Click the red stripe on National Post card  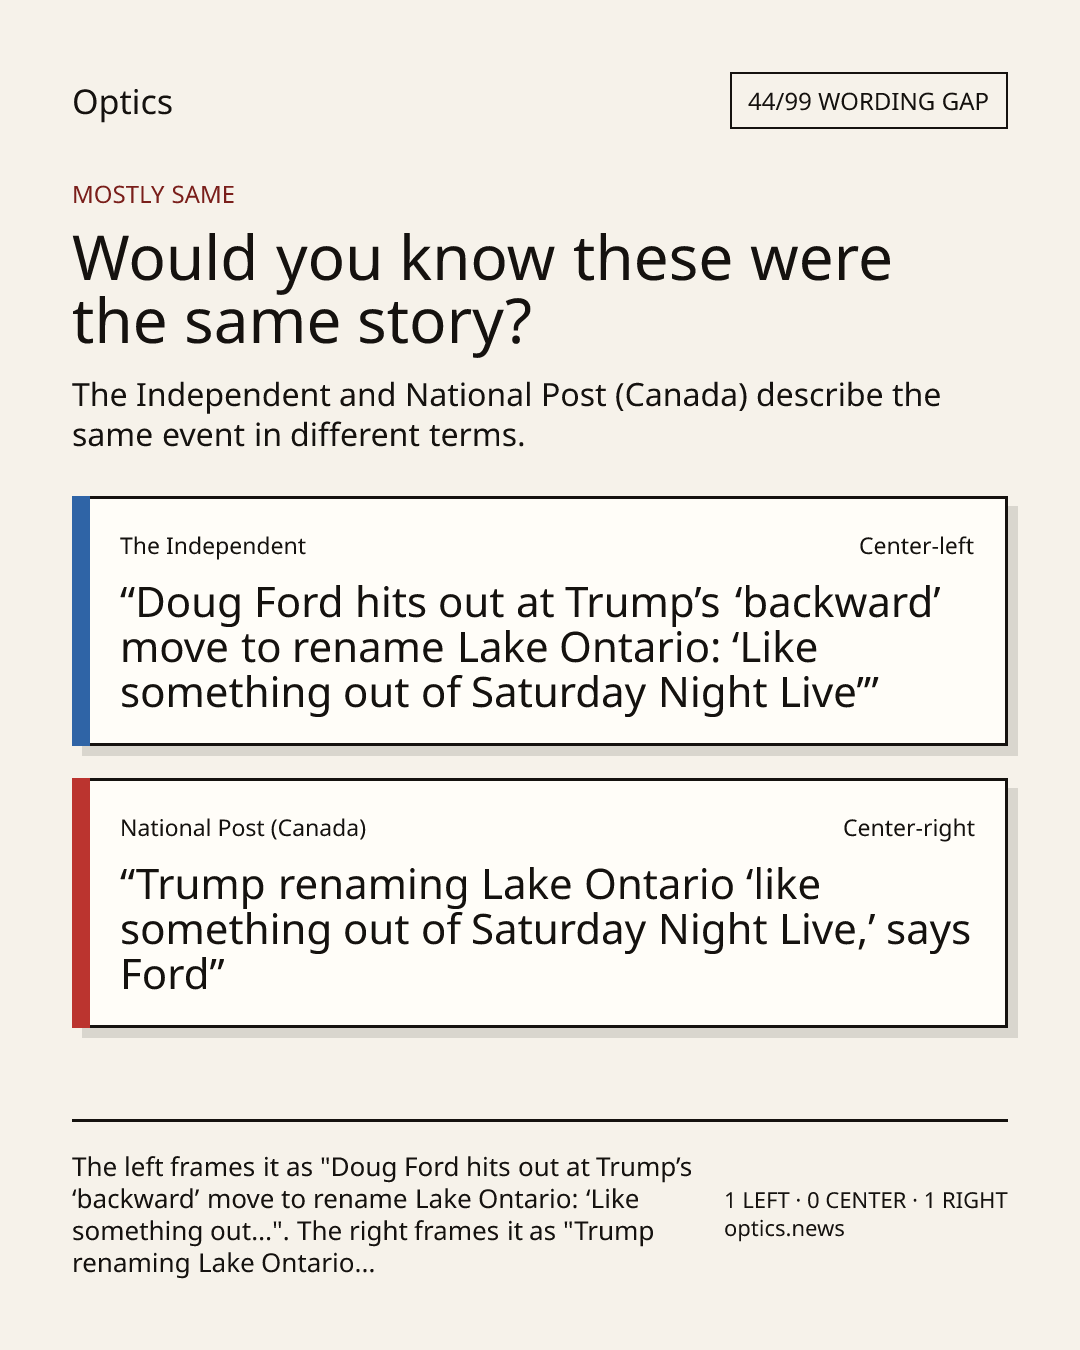[x=81, y=903]
